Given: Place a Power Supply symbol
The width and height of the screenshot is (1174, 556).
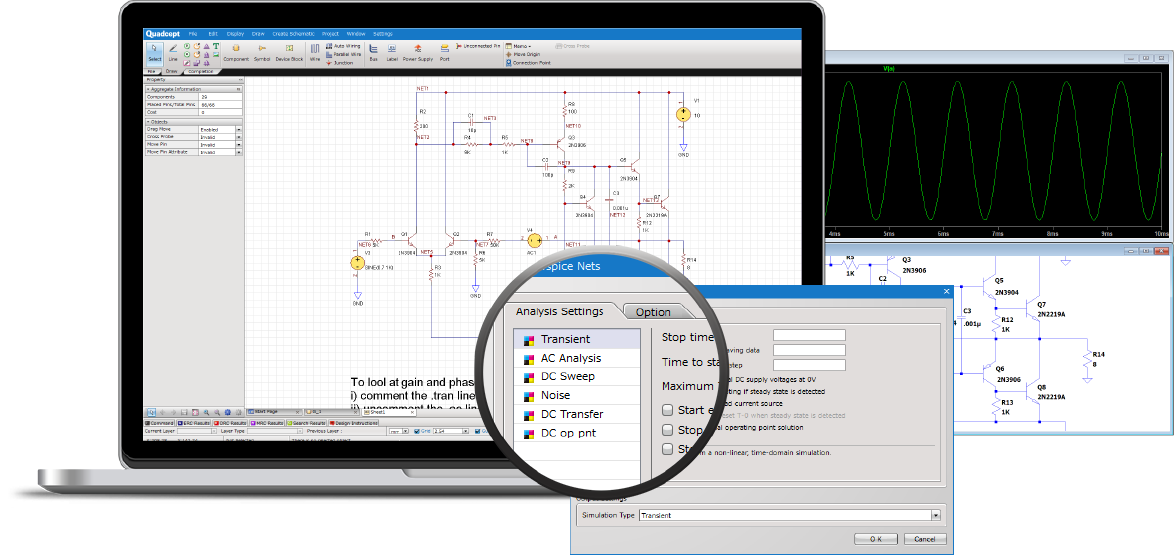Looking at the screenshot, I should 417,50.
